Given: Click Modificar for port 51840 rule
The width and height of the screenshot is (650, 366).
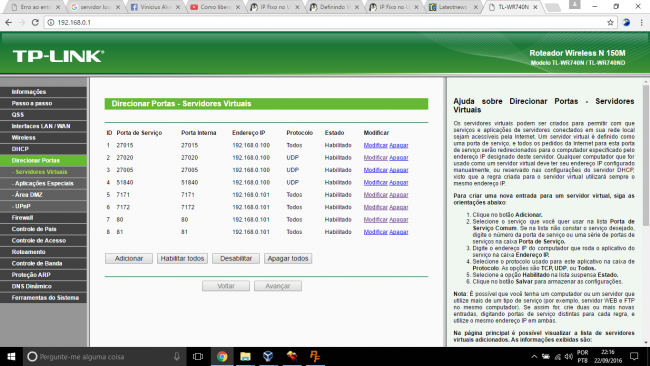Looking at the screenshot, I should tap(376, 182).
